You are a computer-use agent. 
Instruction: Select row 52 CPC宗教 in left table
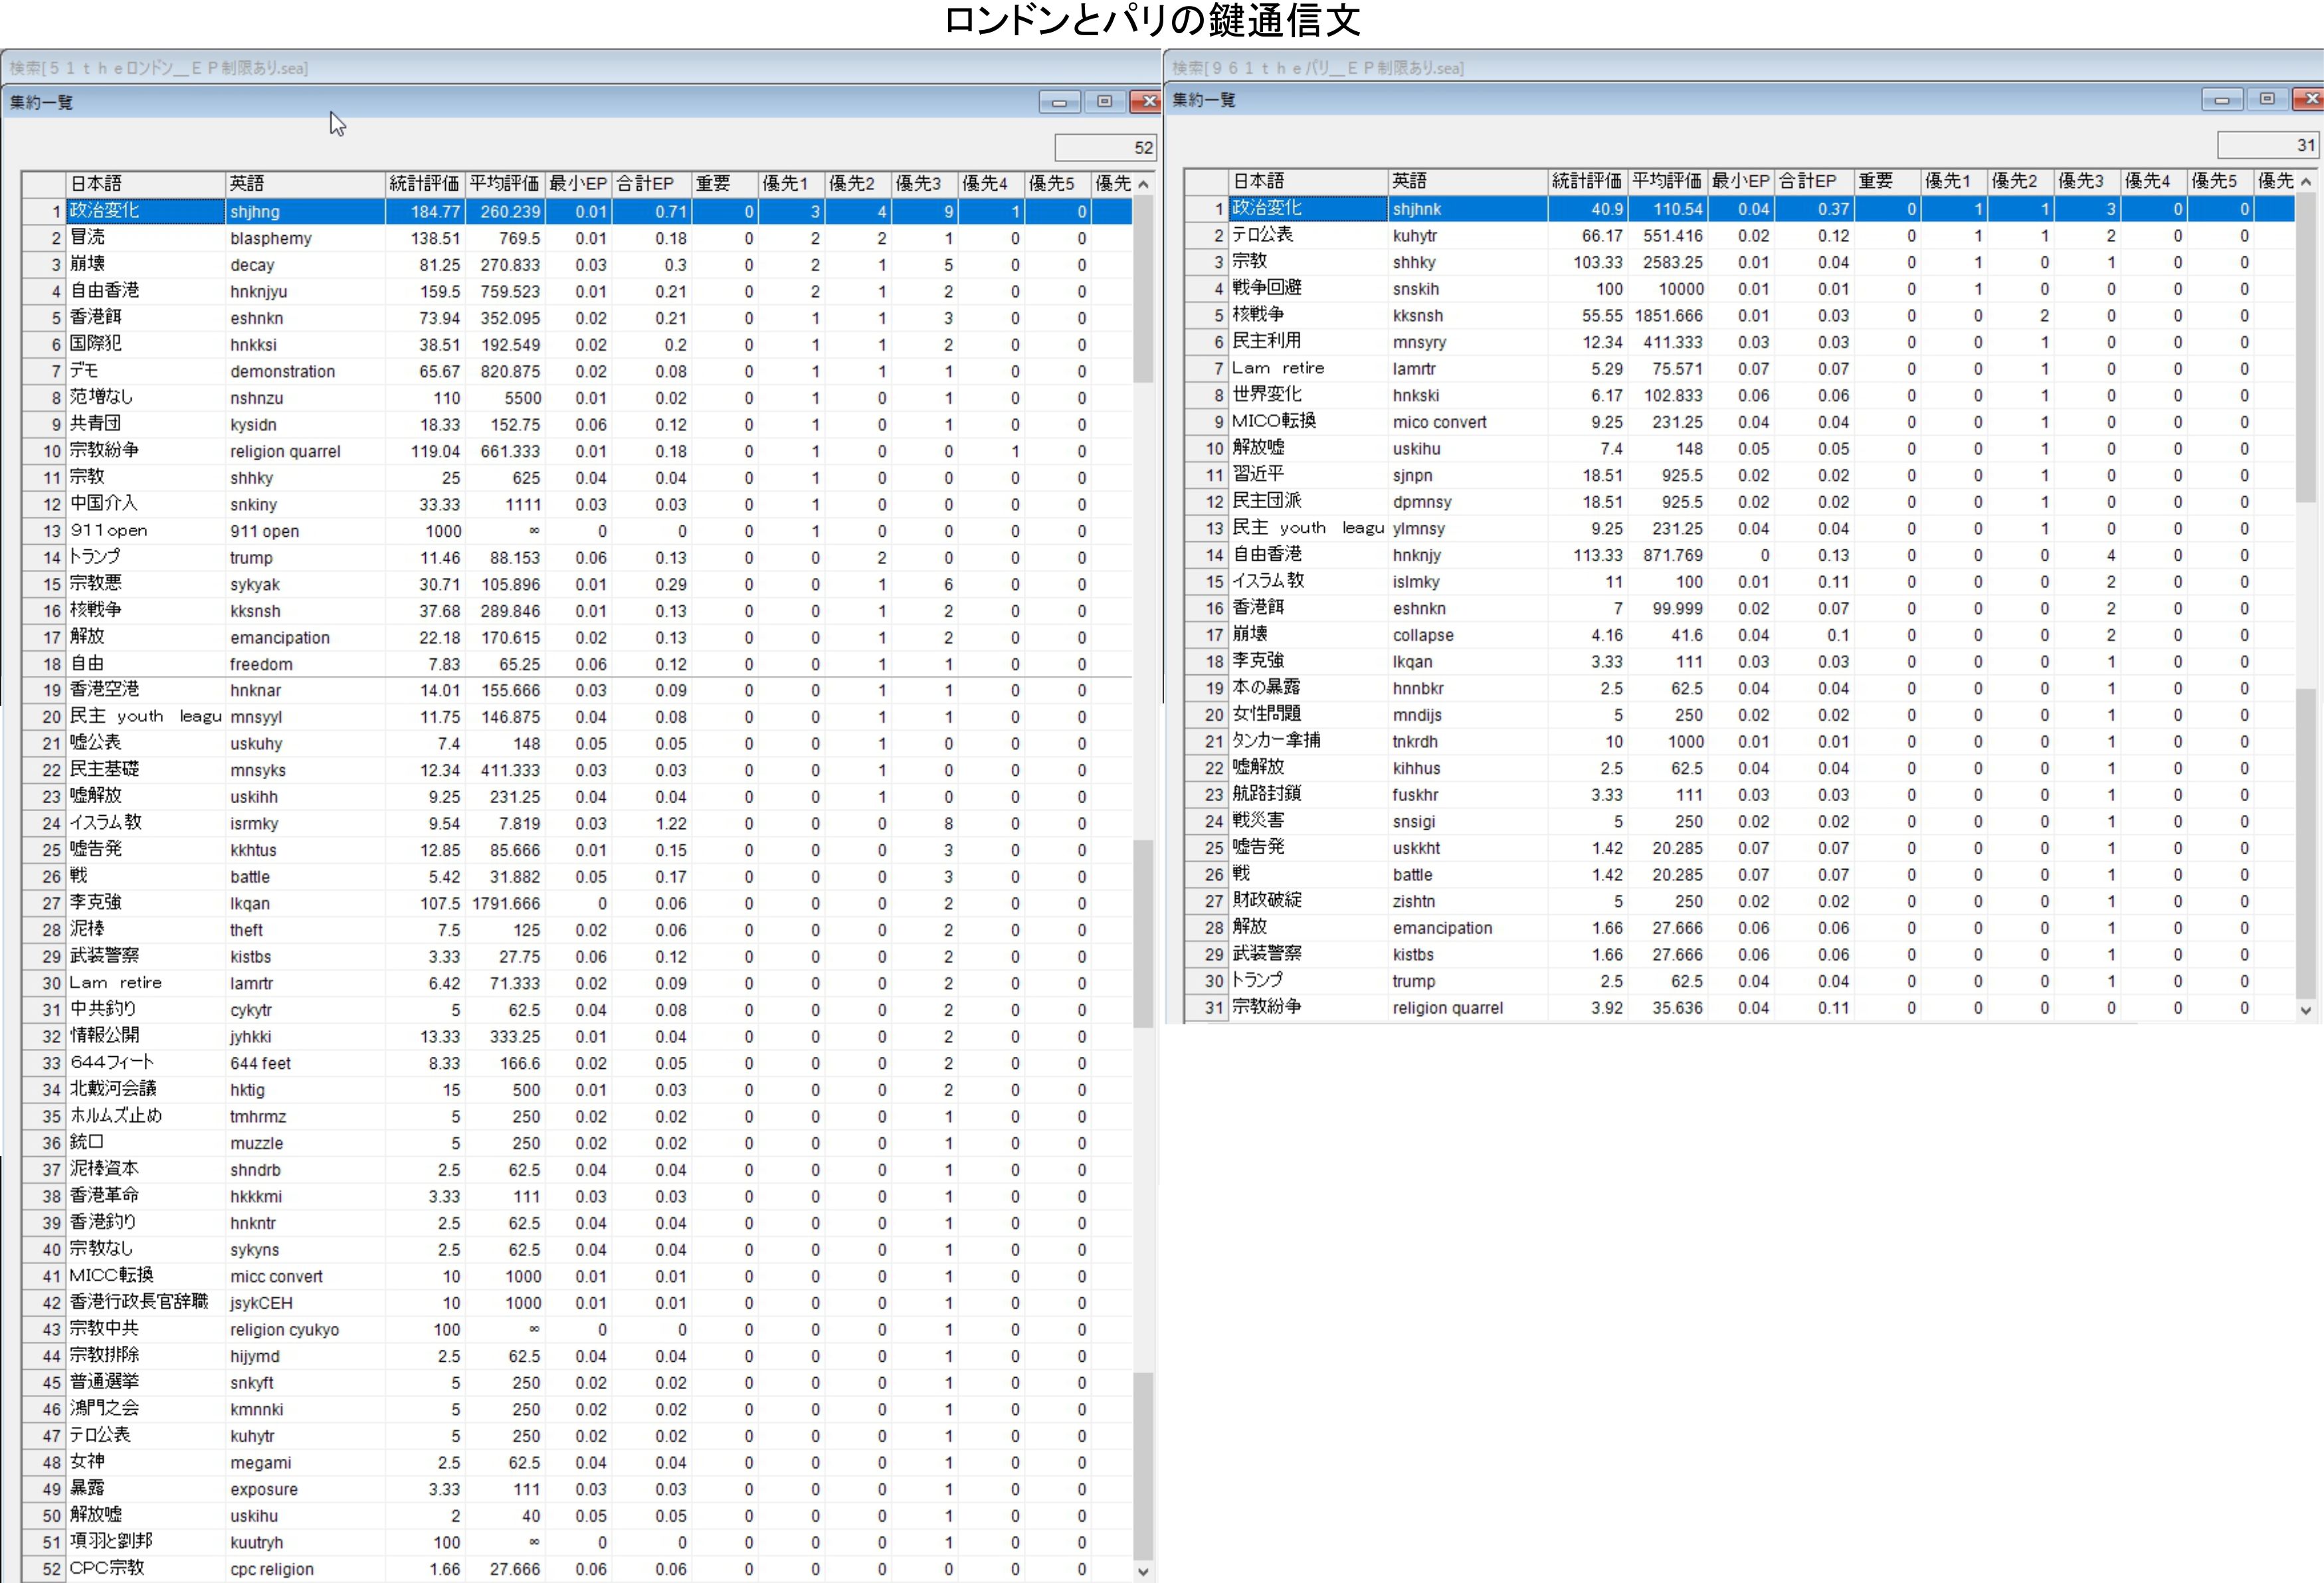(x=107, y=1568)
